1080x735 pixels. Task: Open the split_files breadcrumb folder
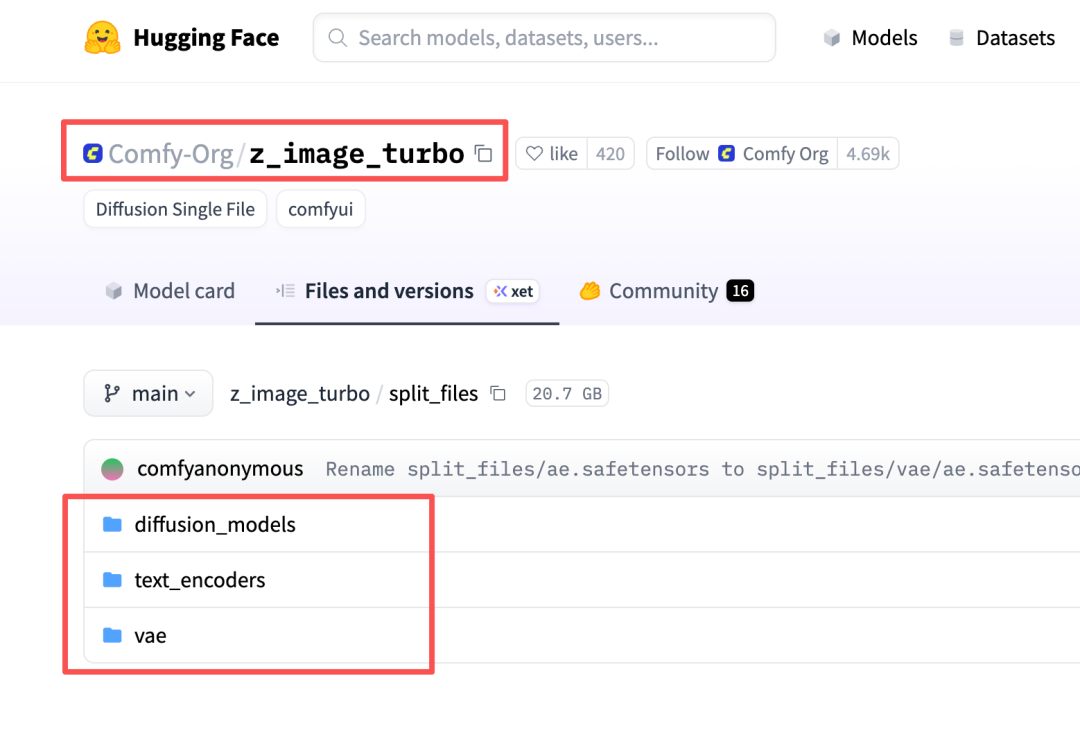pyautogui.click(x=433, y=393)
